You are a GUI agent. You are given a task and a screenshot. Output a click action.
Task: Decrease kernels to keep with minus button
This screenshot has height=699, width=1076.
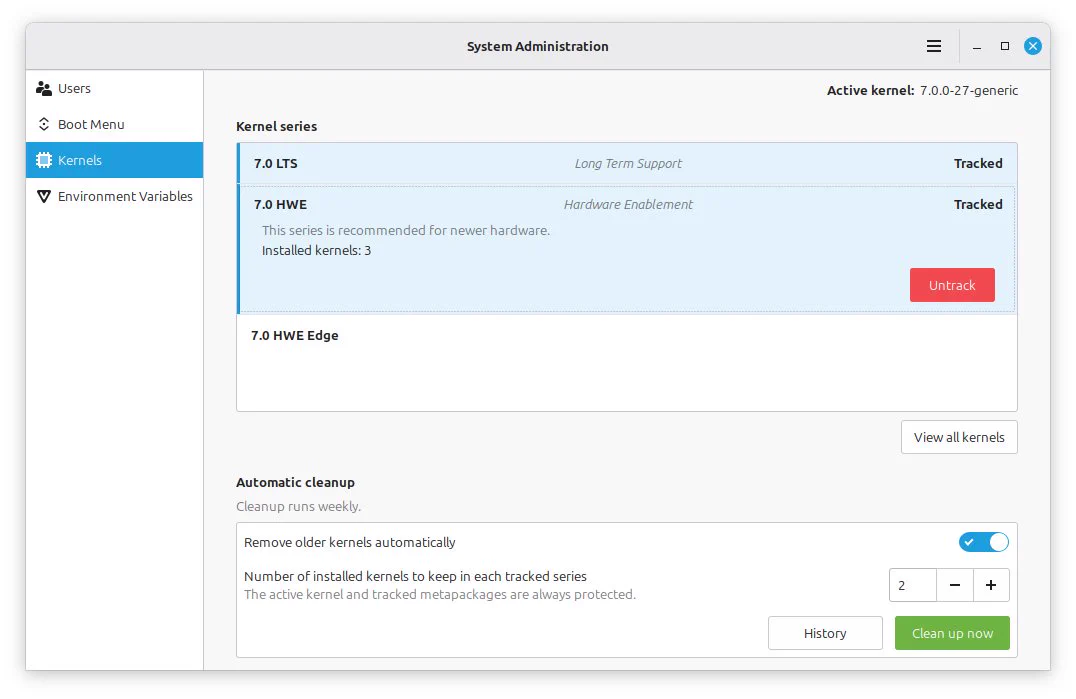[x=955, y=585]
